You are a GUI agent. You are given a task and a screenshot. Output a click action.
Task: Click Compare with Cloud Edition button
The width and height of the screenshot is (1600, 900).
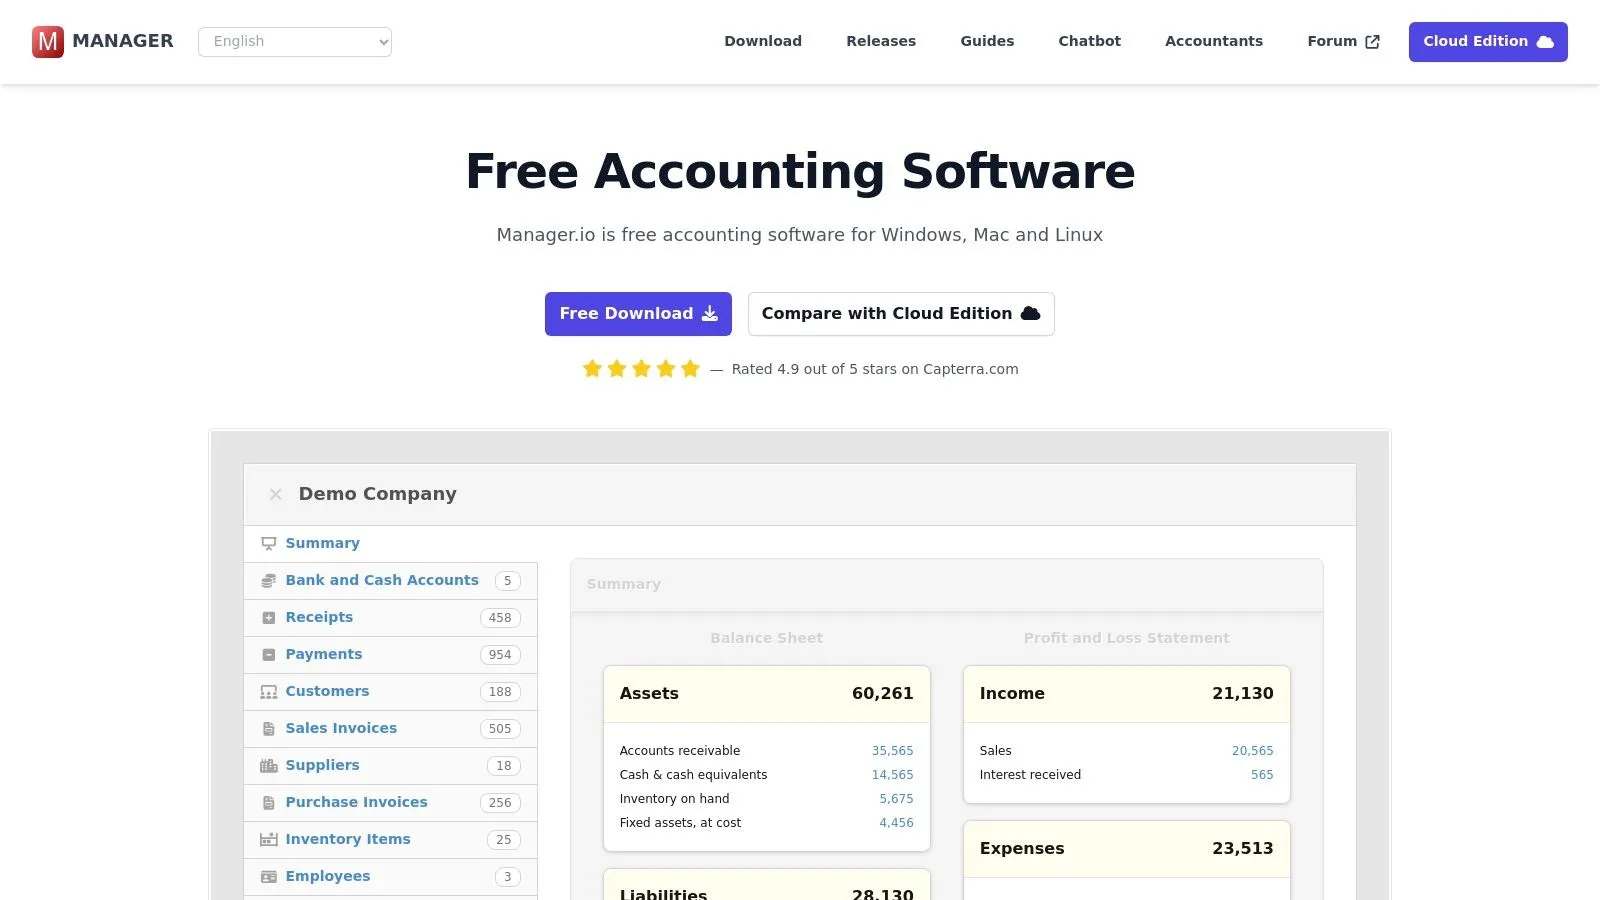(901, 314)
